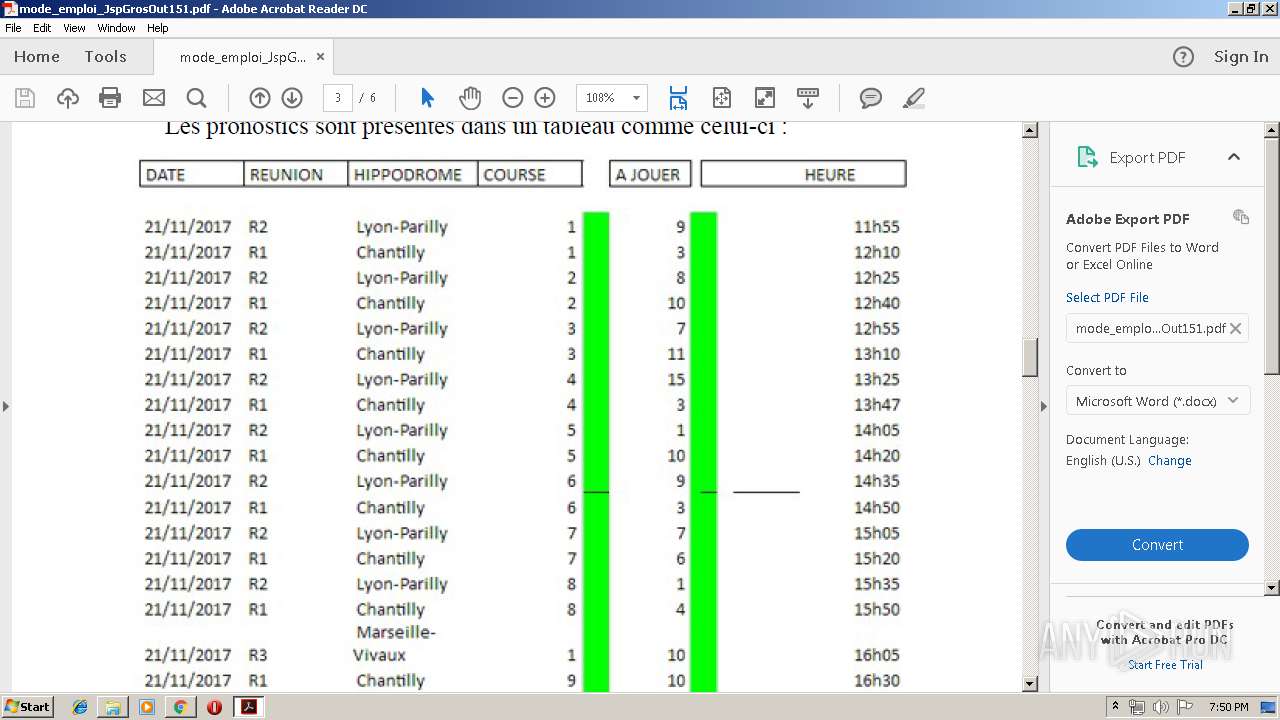Click the Windows Start button
Viewport: 1280px width, 720px height.
coord(27,707)
